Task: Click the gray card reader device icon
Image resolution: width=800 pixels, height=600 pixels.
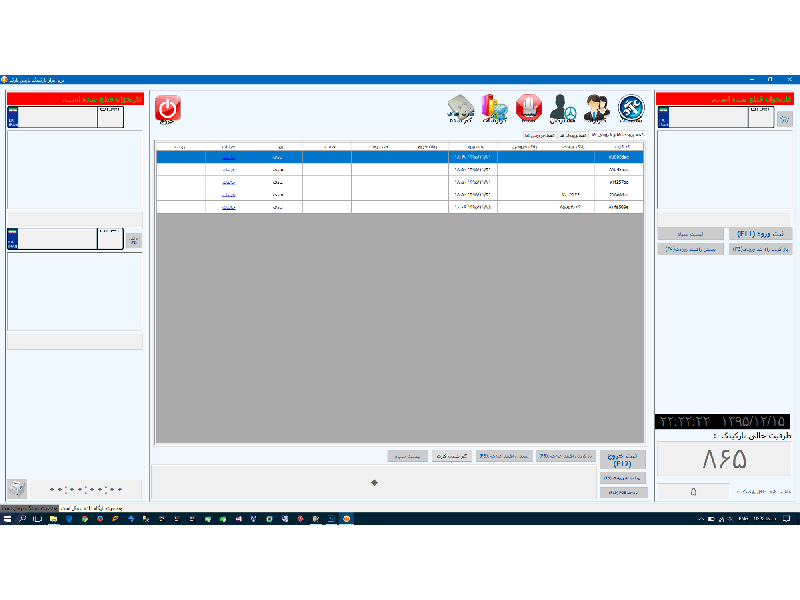Action: [x=460, y=108]
